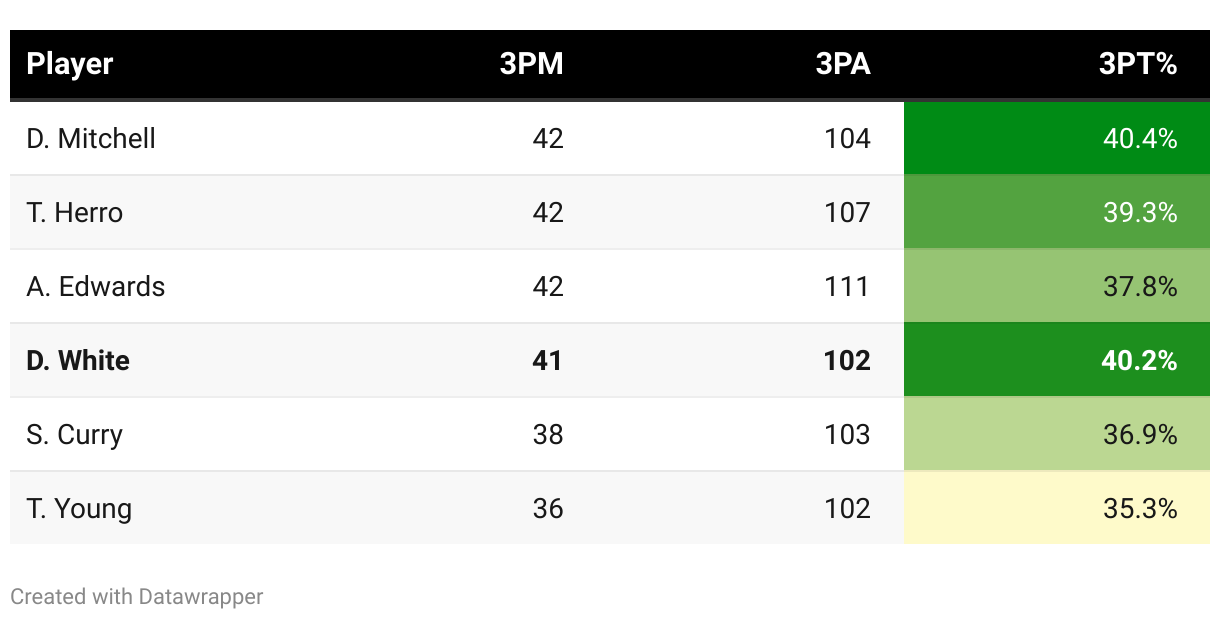Open the Created with Datawrapper link
Viewport: 1220px width, 620px height.
click(137, 597)
